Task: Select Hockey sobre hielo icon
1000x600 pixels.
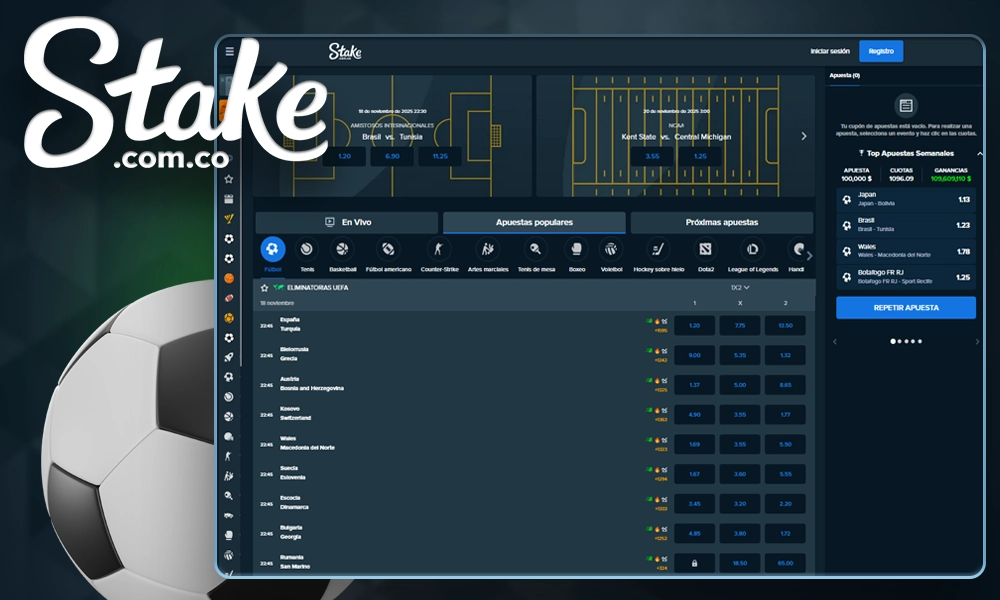Action: [657, 250]
